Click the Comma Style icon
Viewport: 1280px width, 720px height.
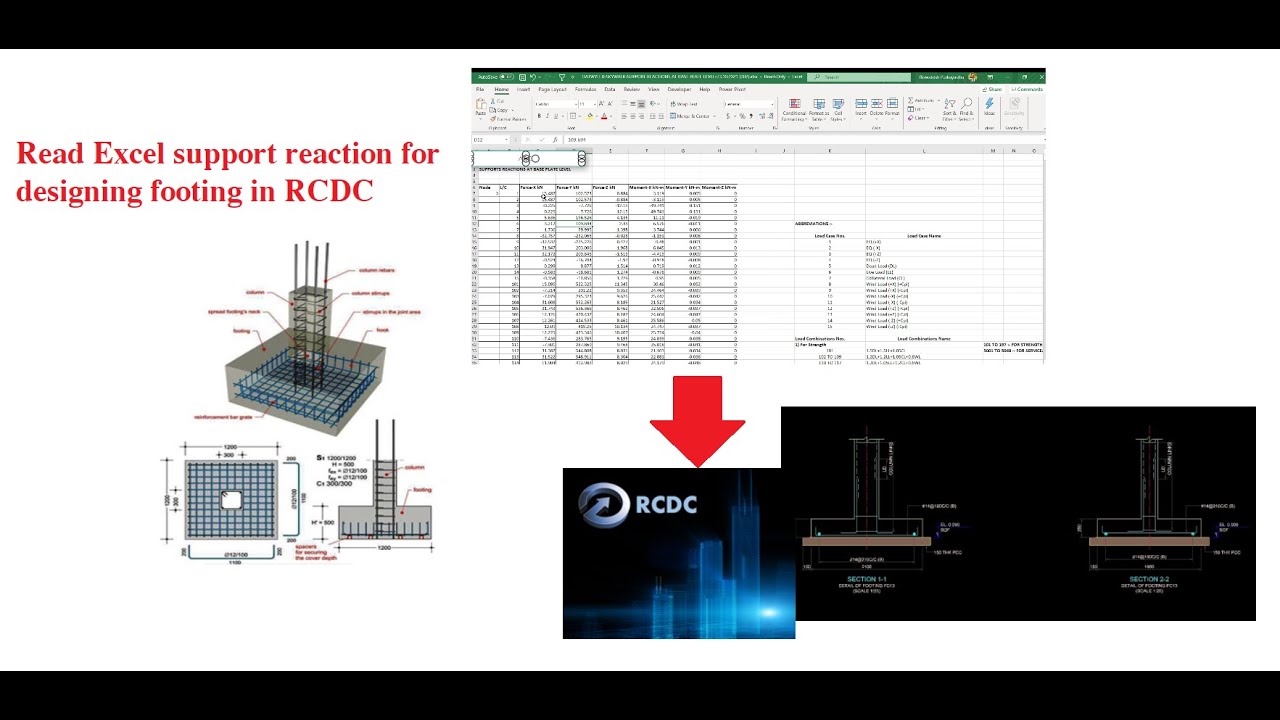(x=751, y=116)
